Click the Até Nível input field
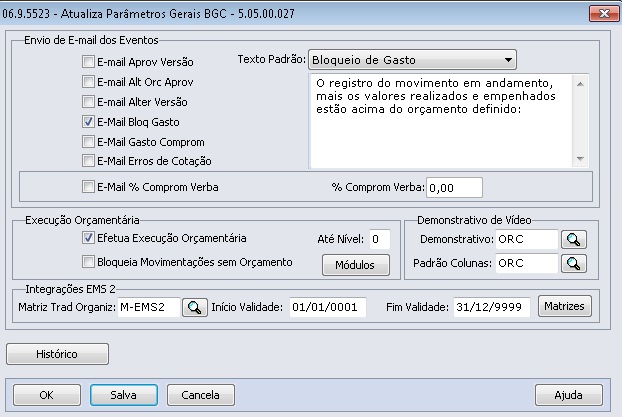This screenshot has height=417, width=622. pos(380,239)
